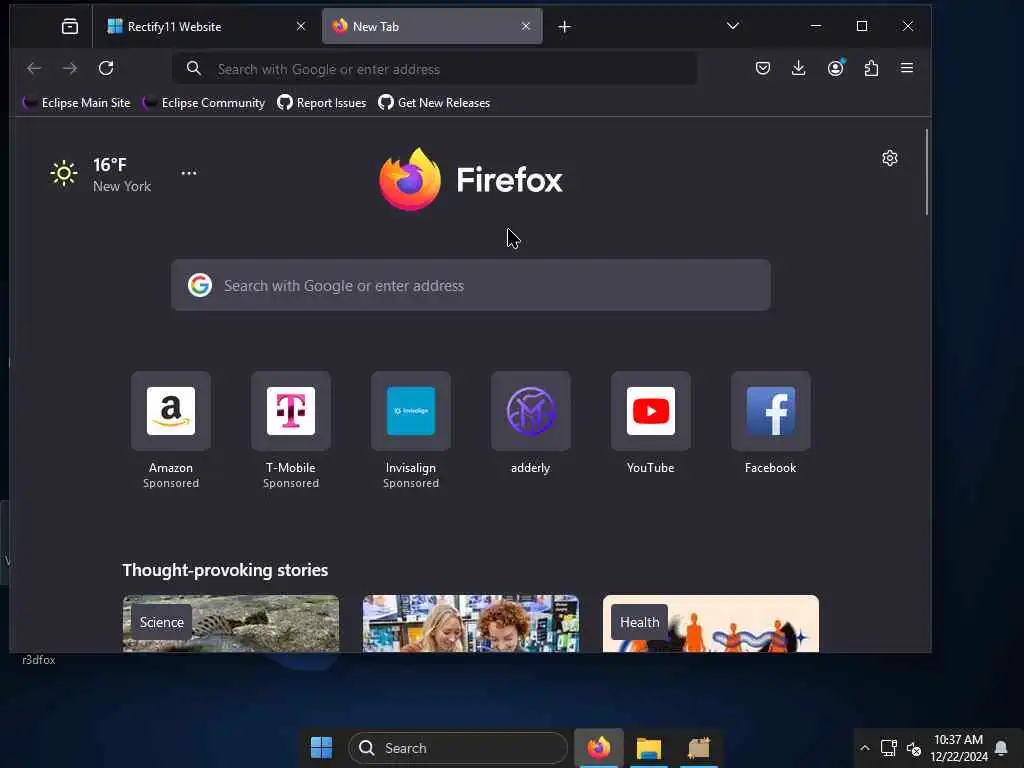The image size is (1024, 768).
Task: Open Firefox View tab icon
Action: pyautogui.click(x=70, y=26)
